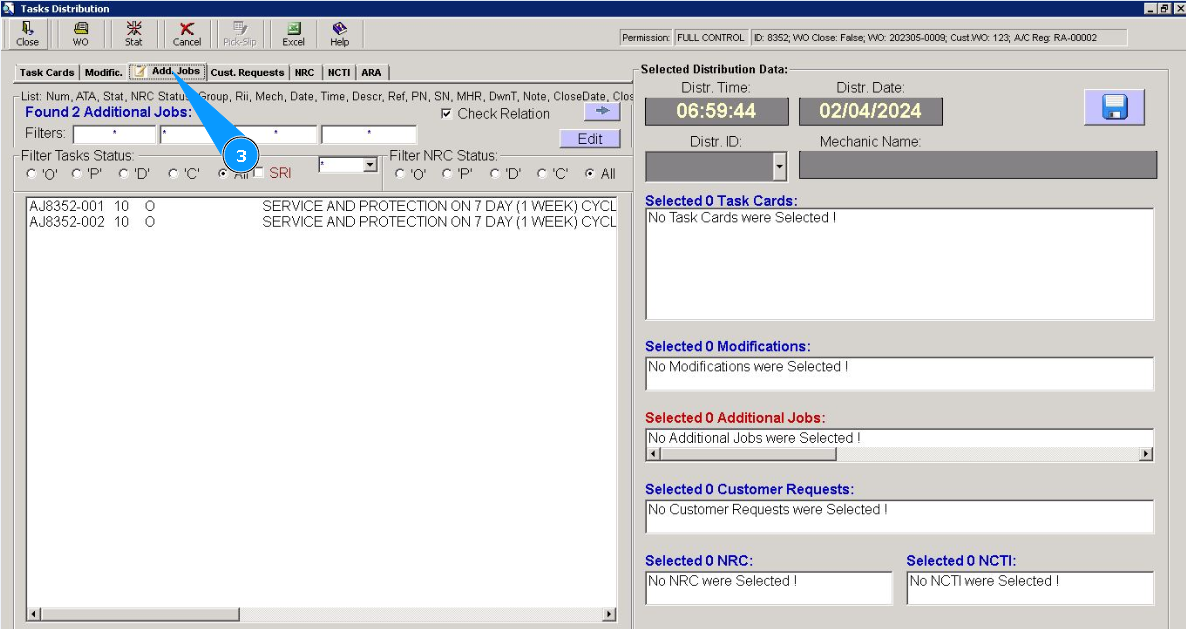Select NRC Status 'D' radio button
1186x629 pixels.
495,174
